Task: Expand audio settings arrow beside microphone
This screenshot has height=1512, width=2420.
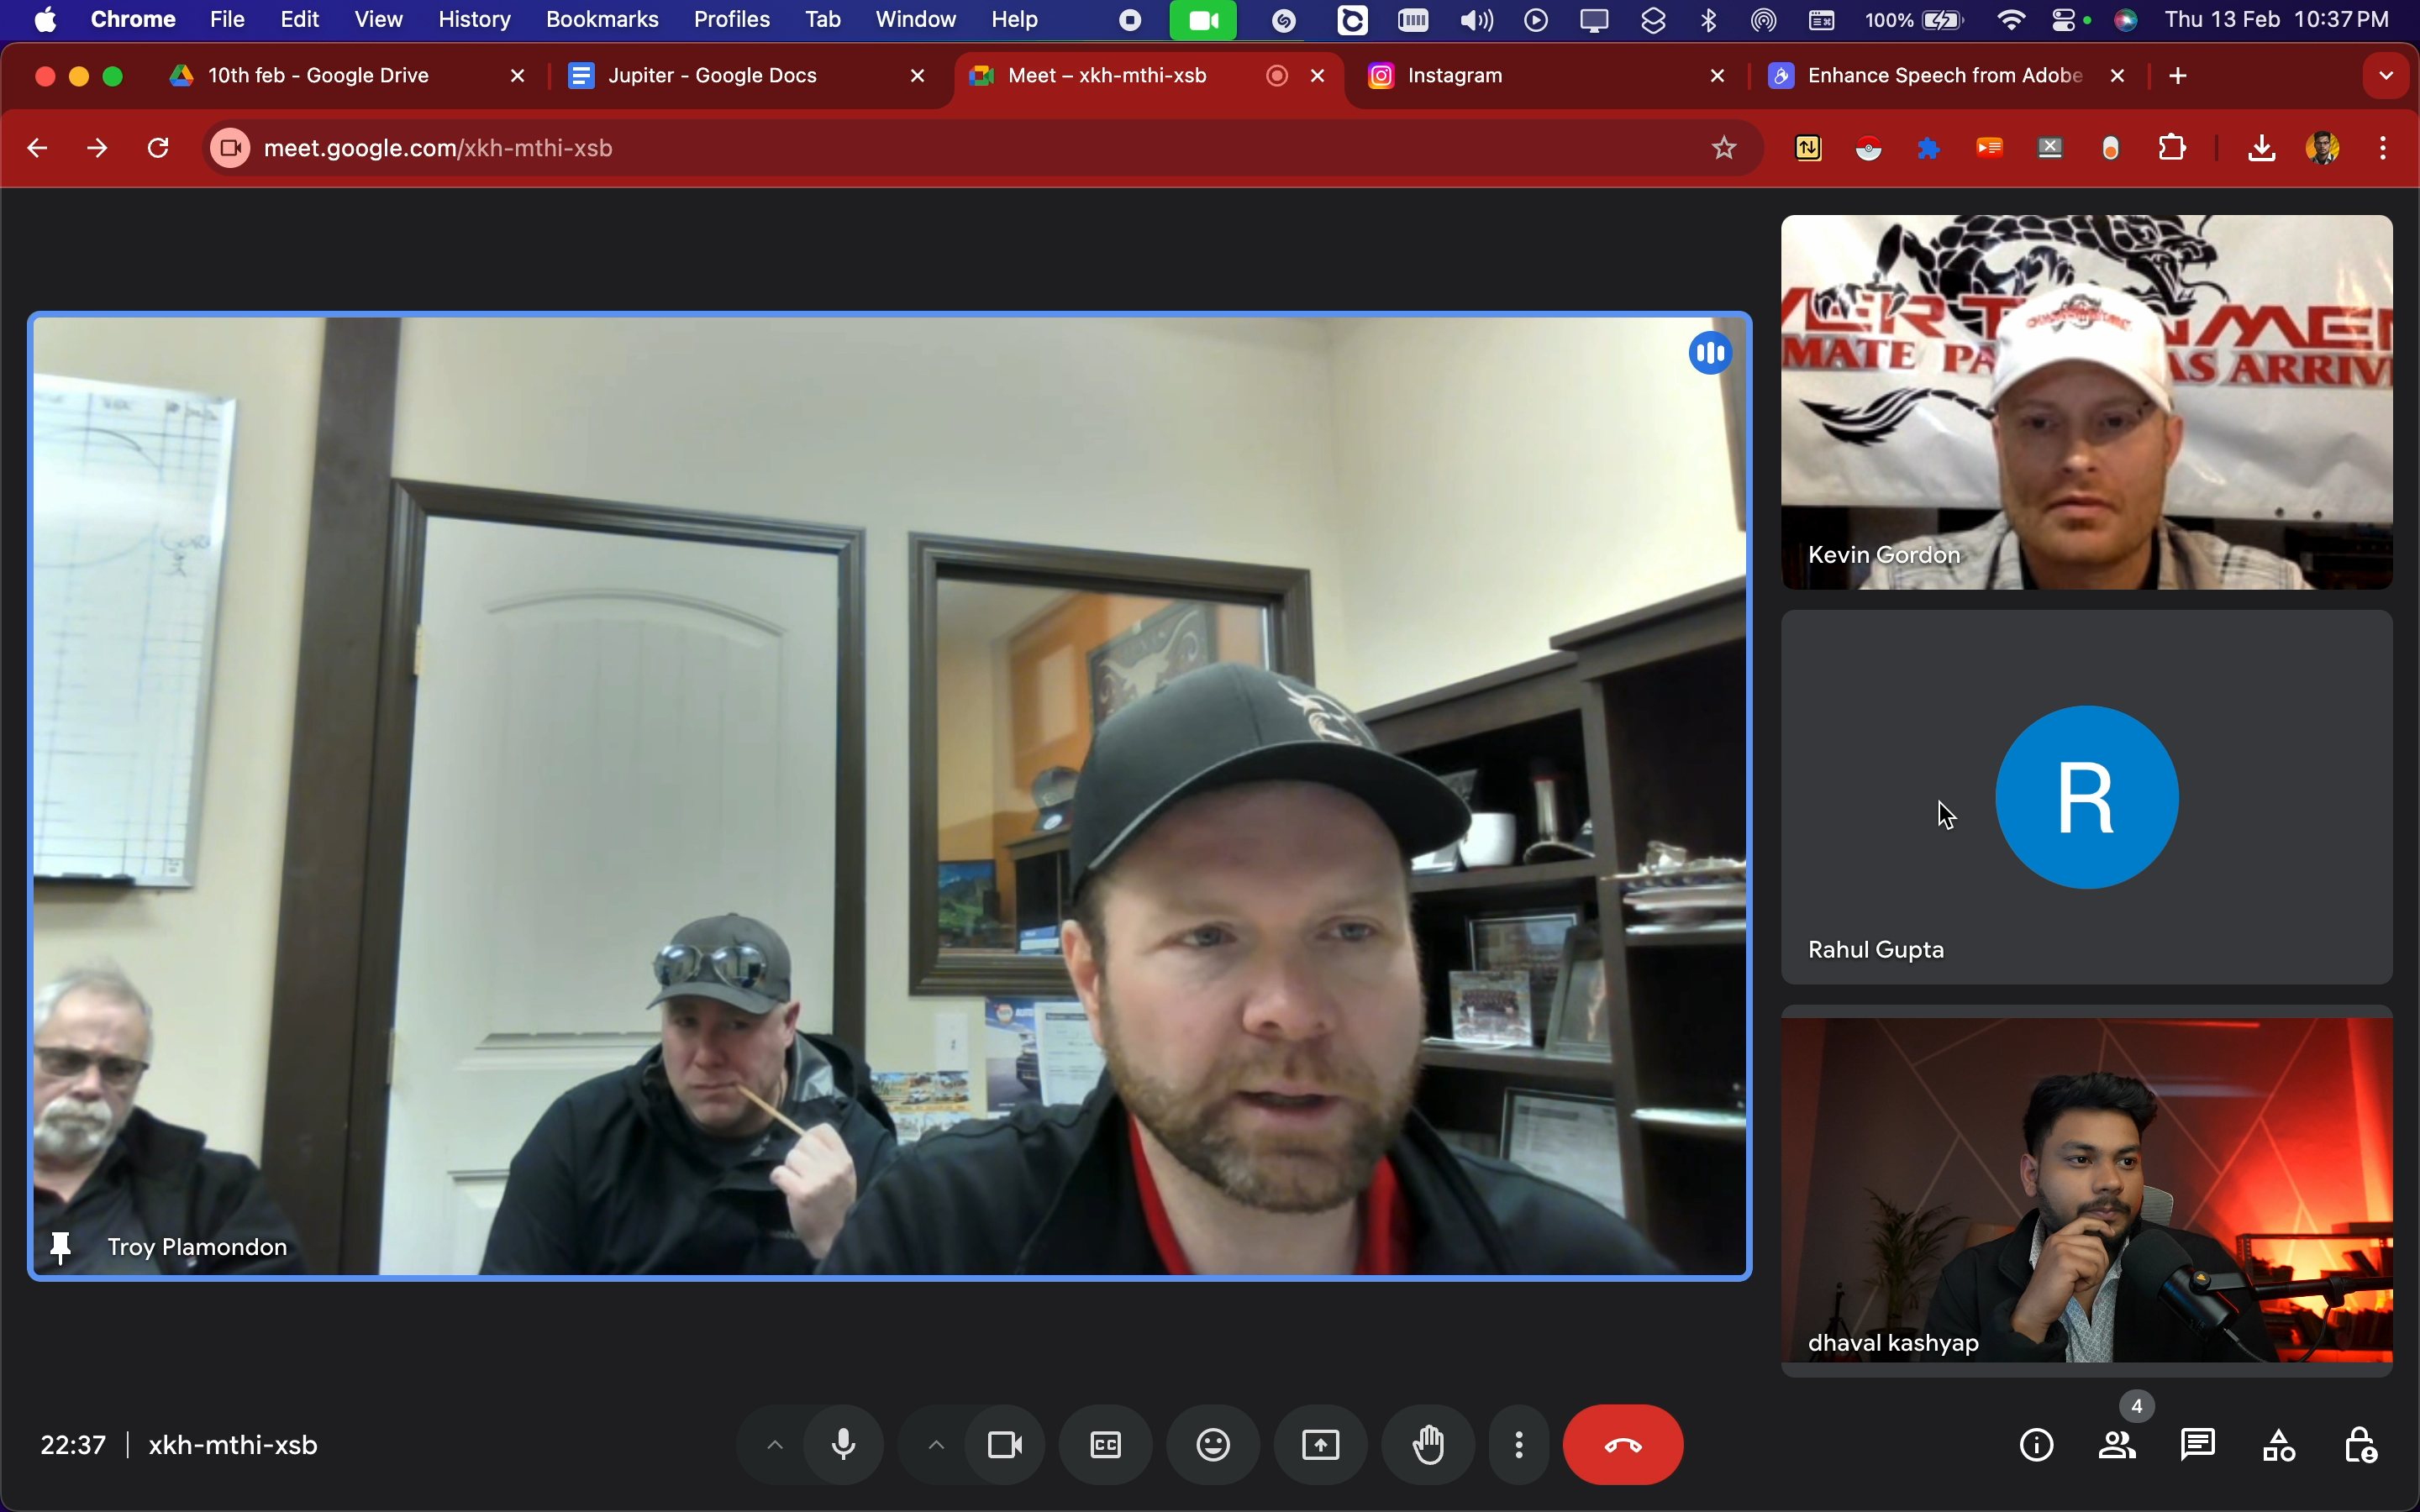Action: (x=775, y=1445)
